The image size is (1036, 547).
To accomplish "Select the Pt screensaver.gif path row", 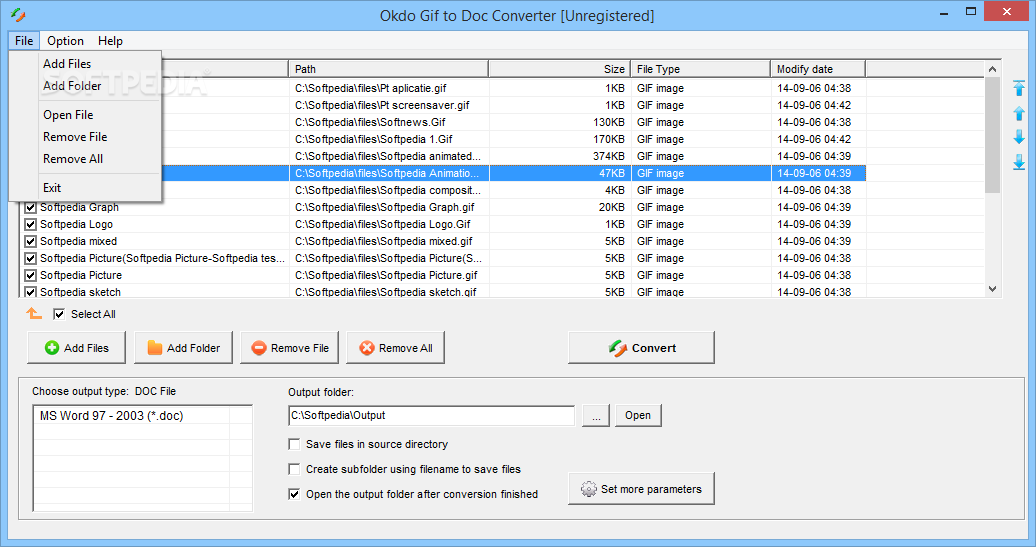I will (x=382, y=105).
